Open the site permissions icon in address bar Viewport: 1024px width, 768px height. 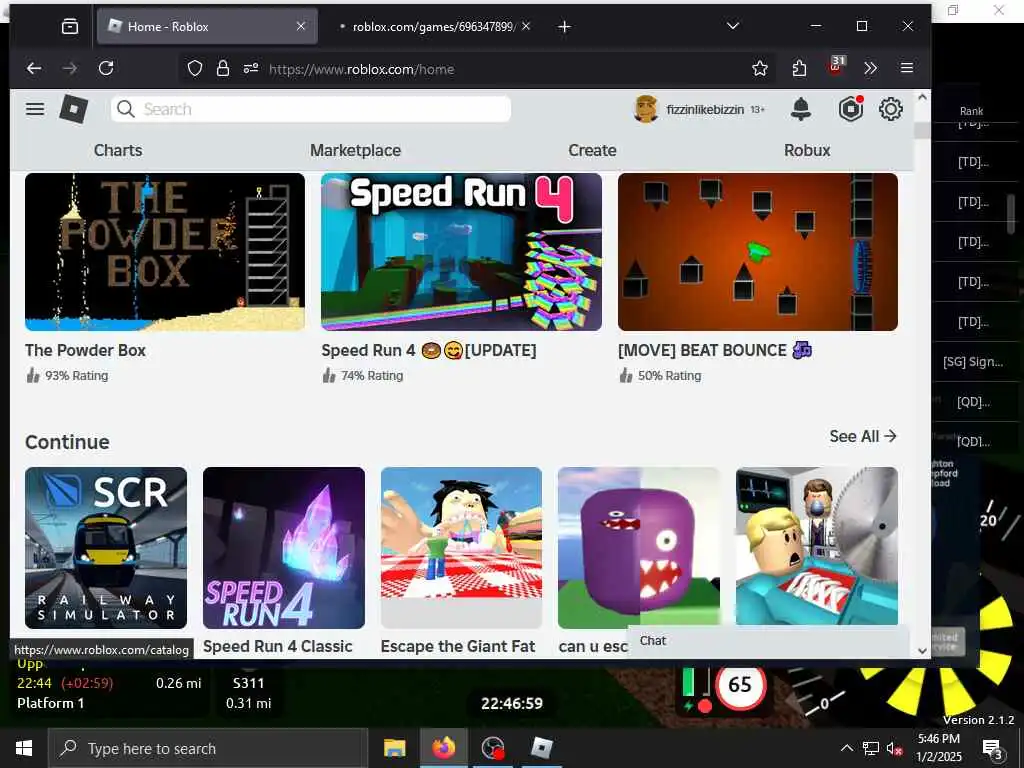pos(251,69)
